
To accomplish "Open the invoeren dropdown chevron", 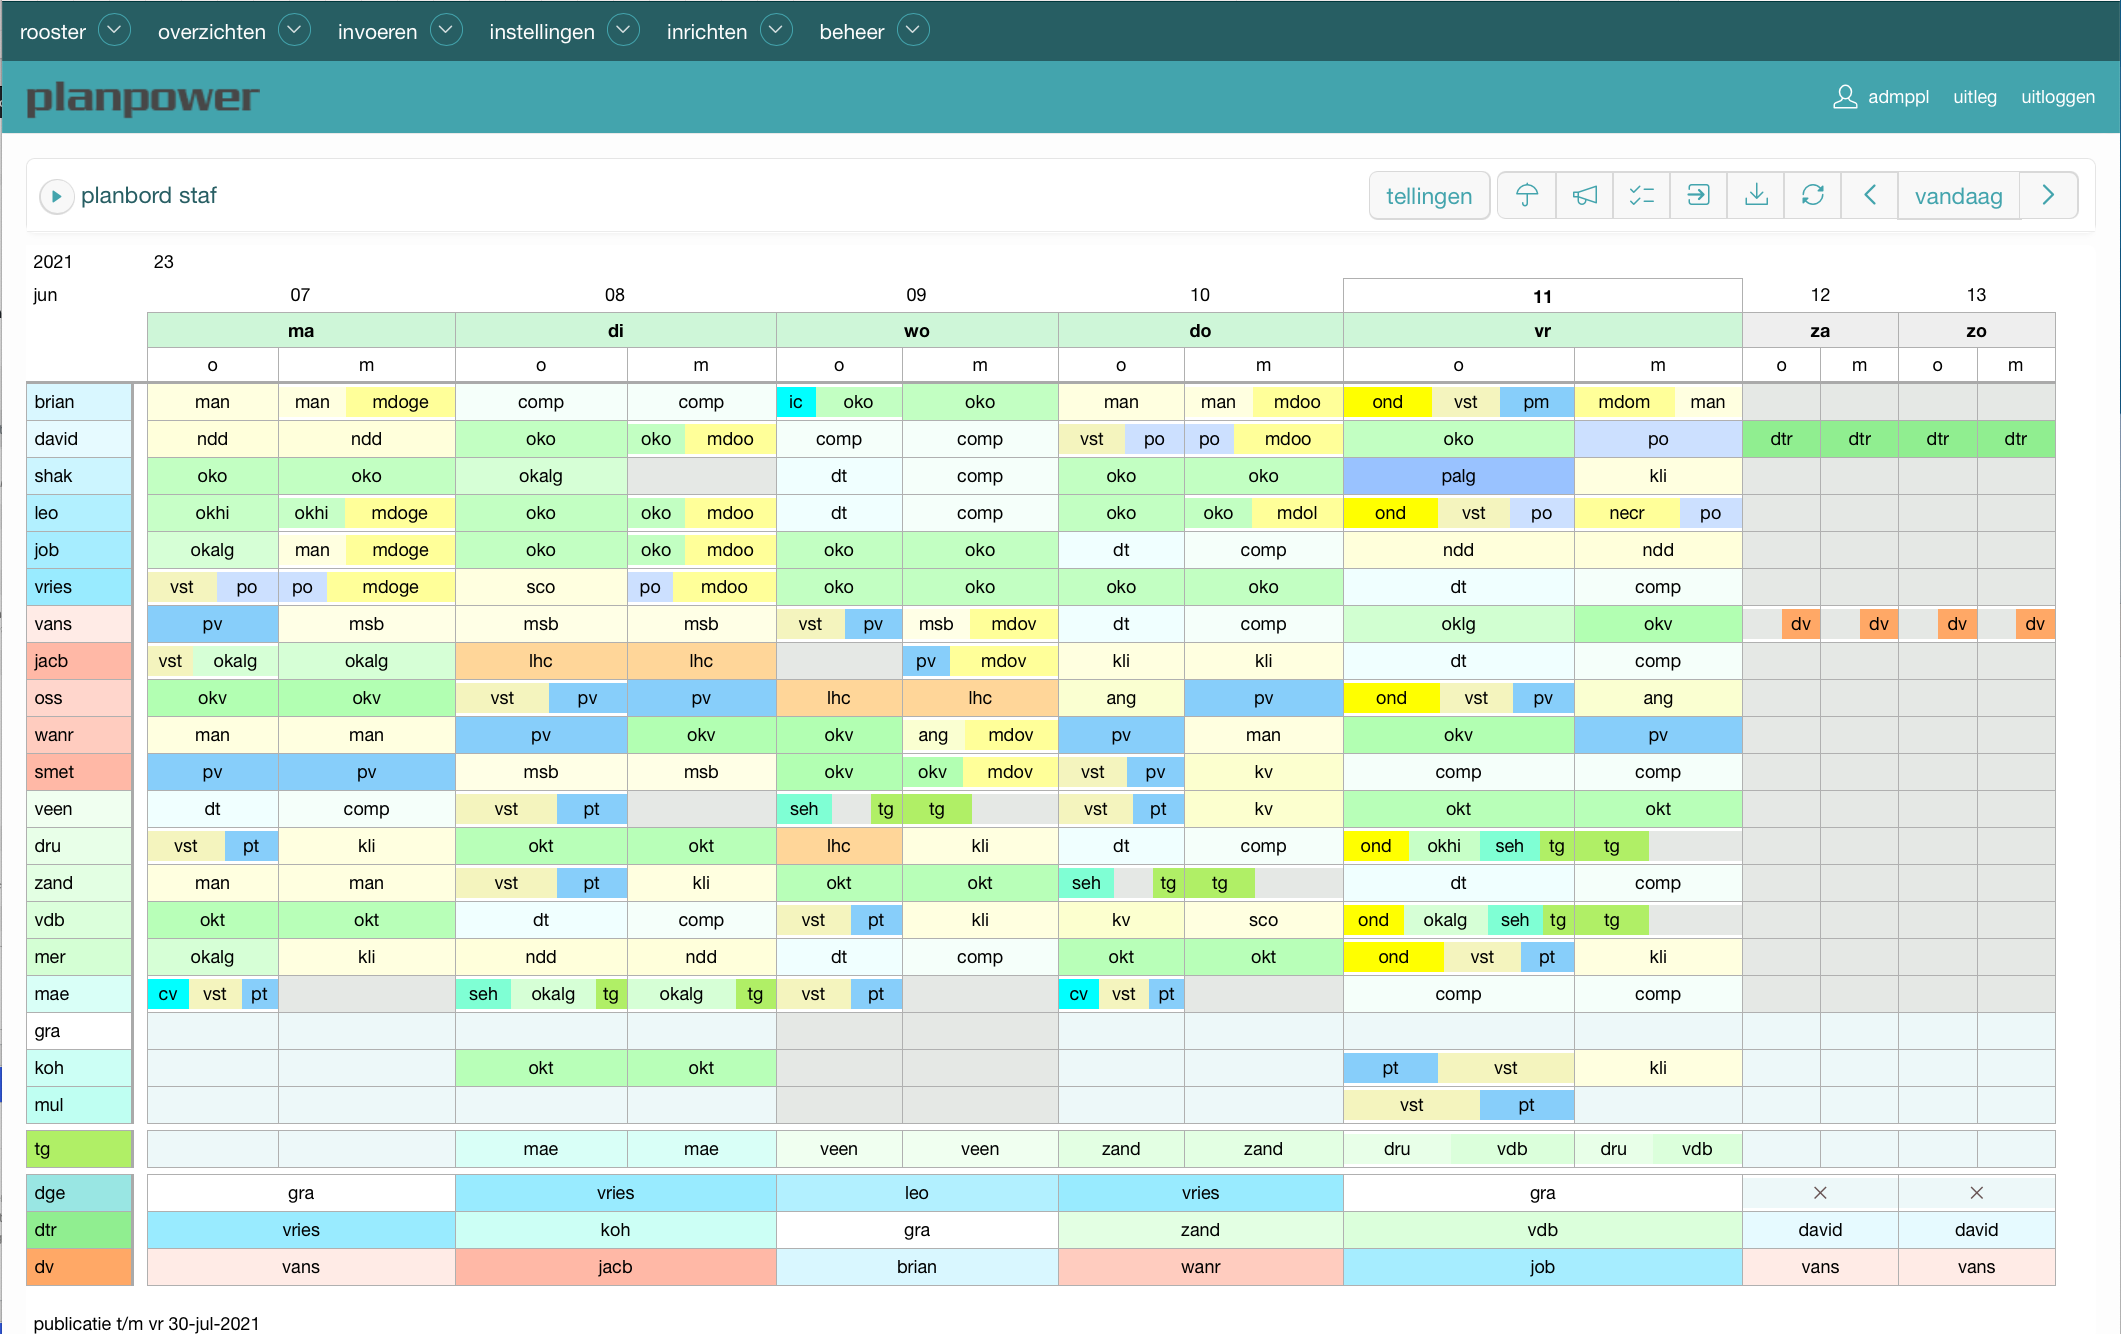I will pos(446,30).
